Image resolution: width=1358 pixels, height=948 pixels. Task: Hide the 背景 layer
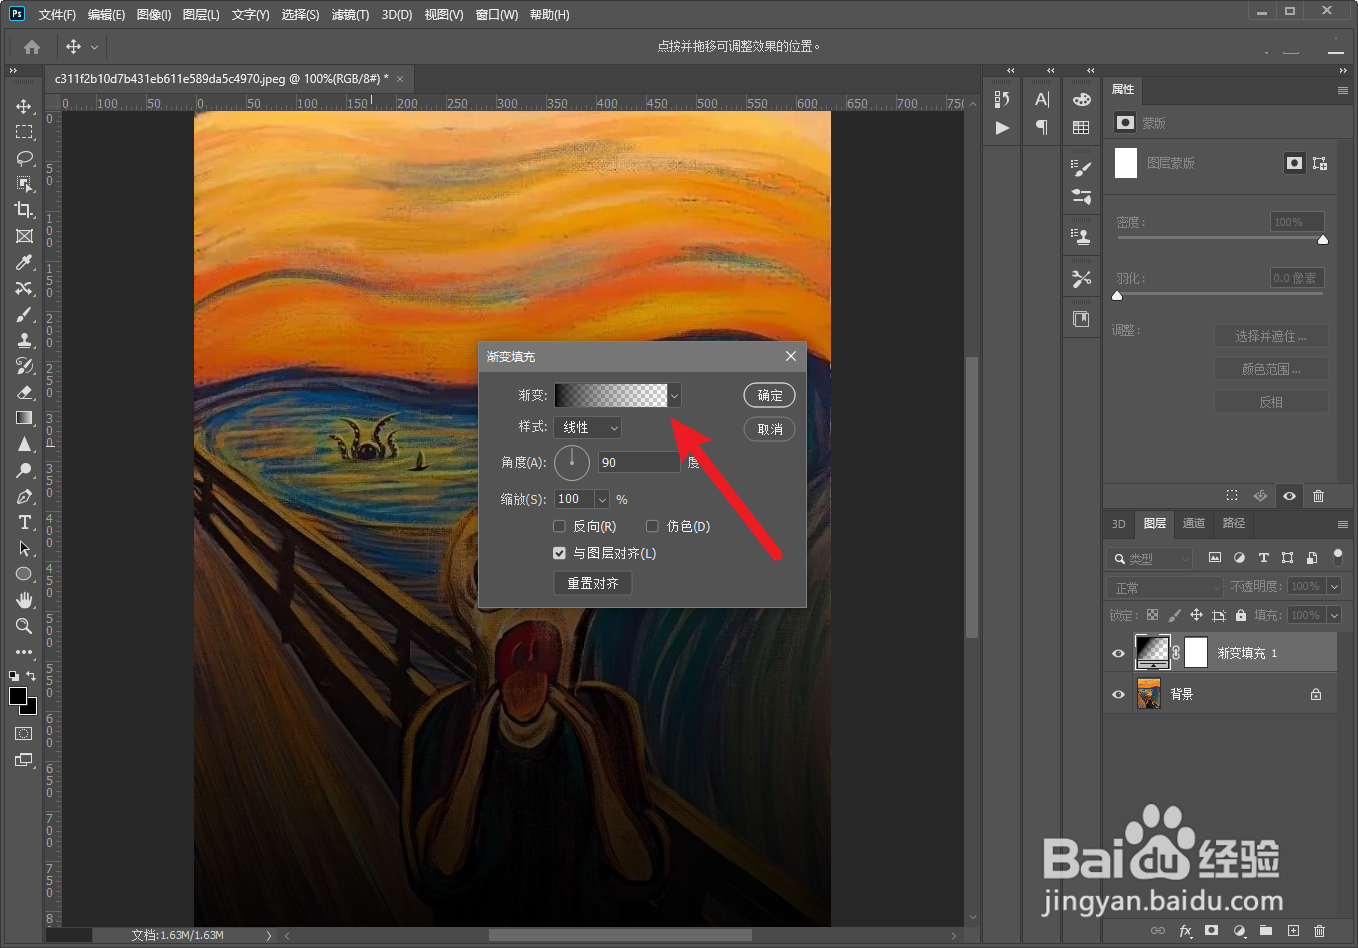(x=1118, y=694)
